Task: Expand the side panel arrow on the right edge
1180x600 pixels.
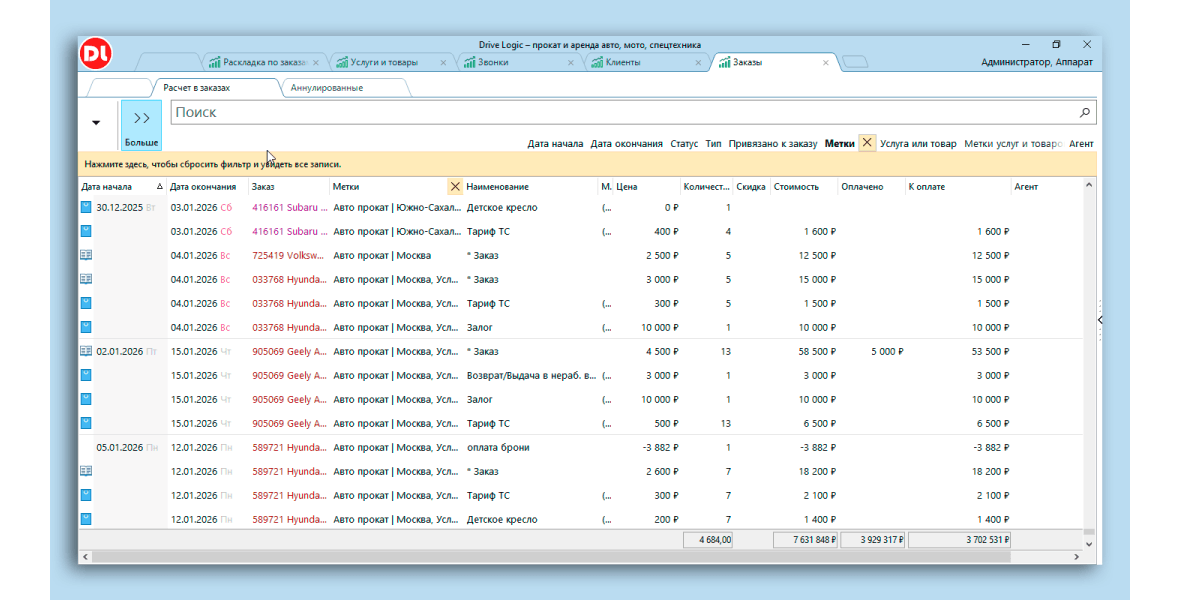Action: point(1099,320)
